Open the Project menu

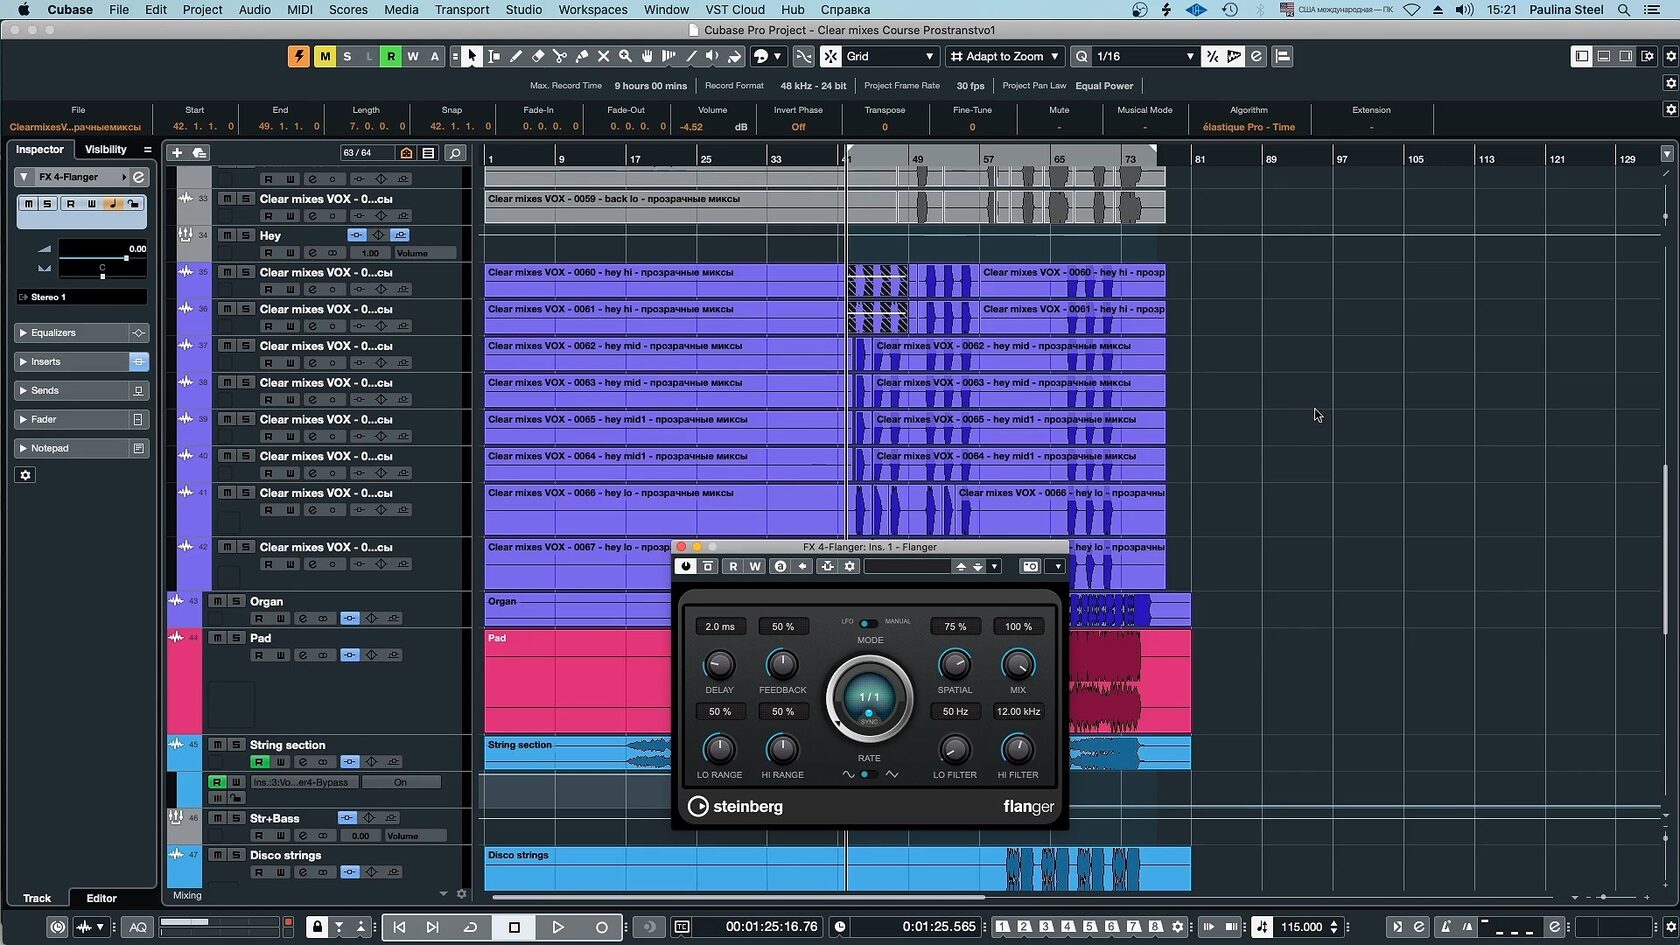coord(202,10)
